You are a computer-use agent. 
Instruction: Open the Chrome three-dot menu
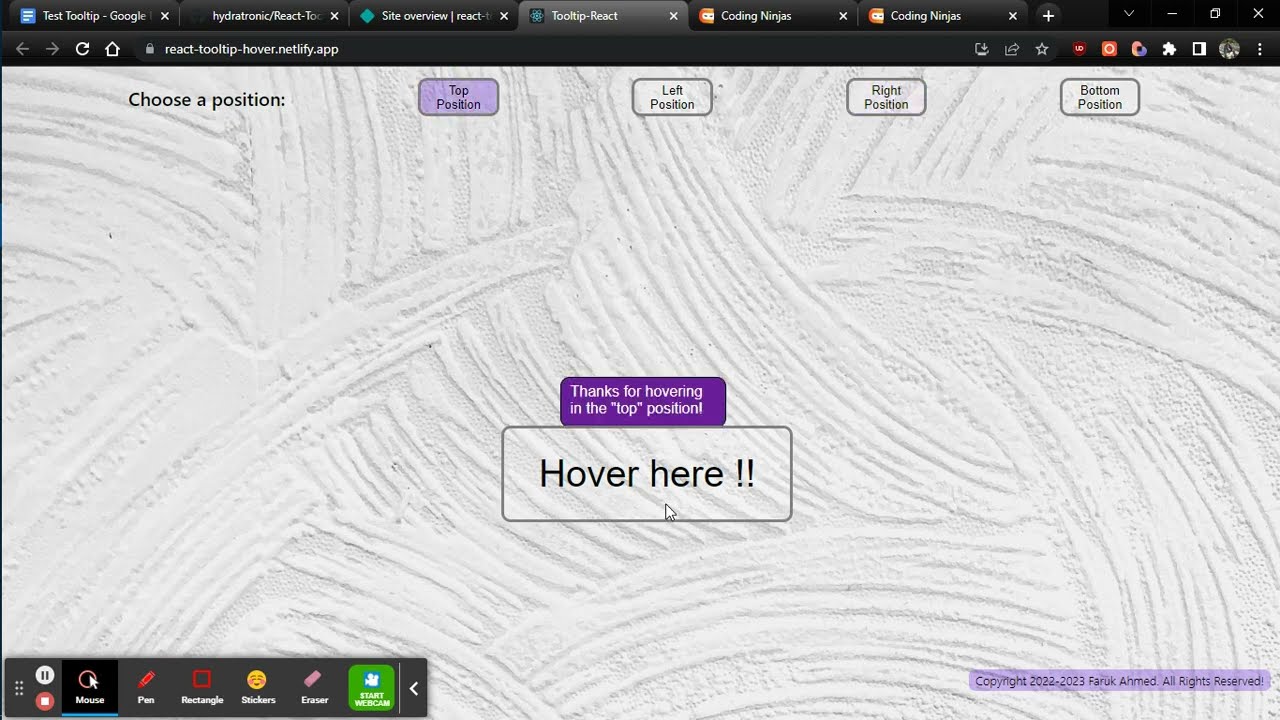coord(1259,49)
